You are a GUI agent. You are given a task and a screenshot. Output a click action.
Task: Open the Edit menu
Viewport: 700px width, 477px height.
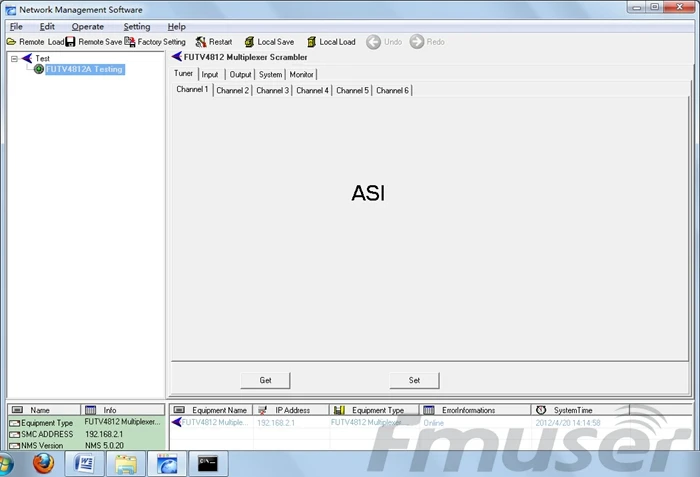point(47,27)
